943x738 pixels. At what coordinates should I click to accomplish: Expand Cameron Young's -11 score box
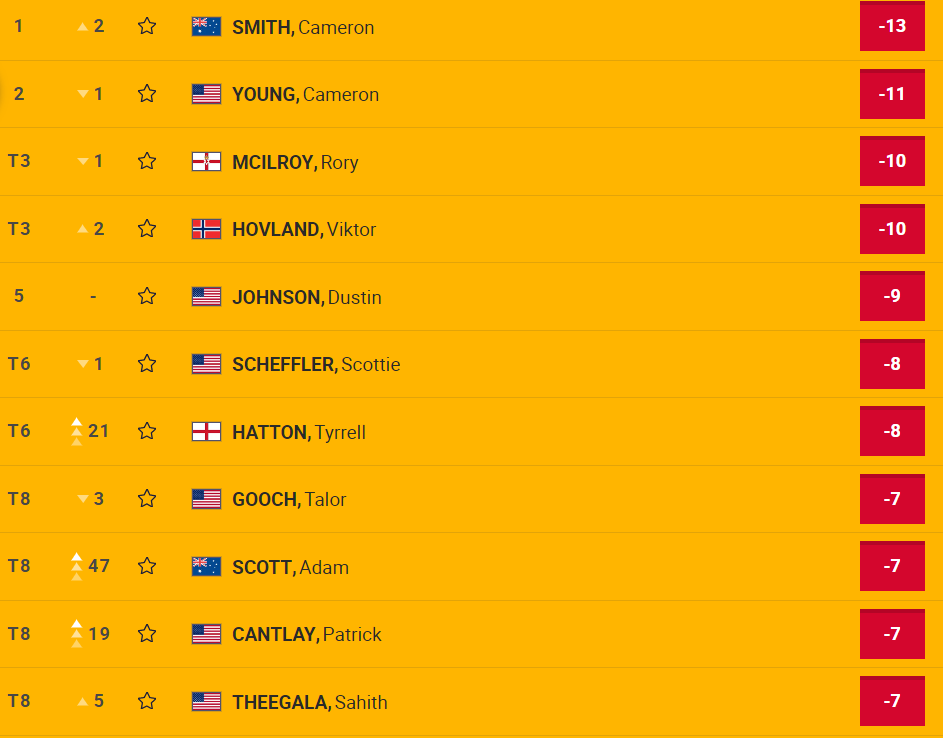[892, 94]
